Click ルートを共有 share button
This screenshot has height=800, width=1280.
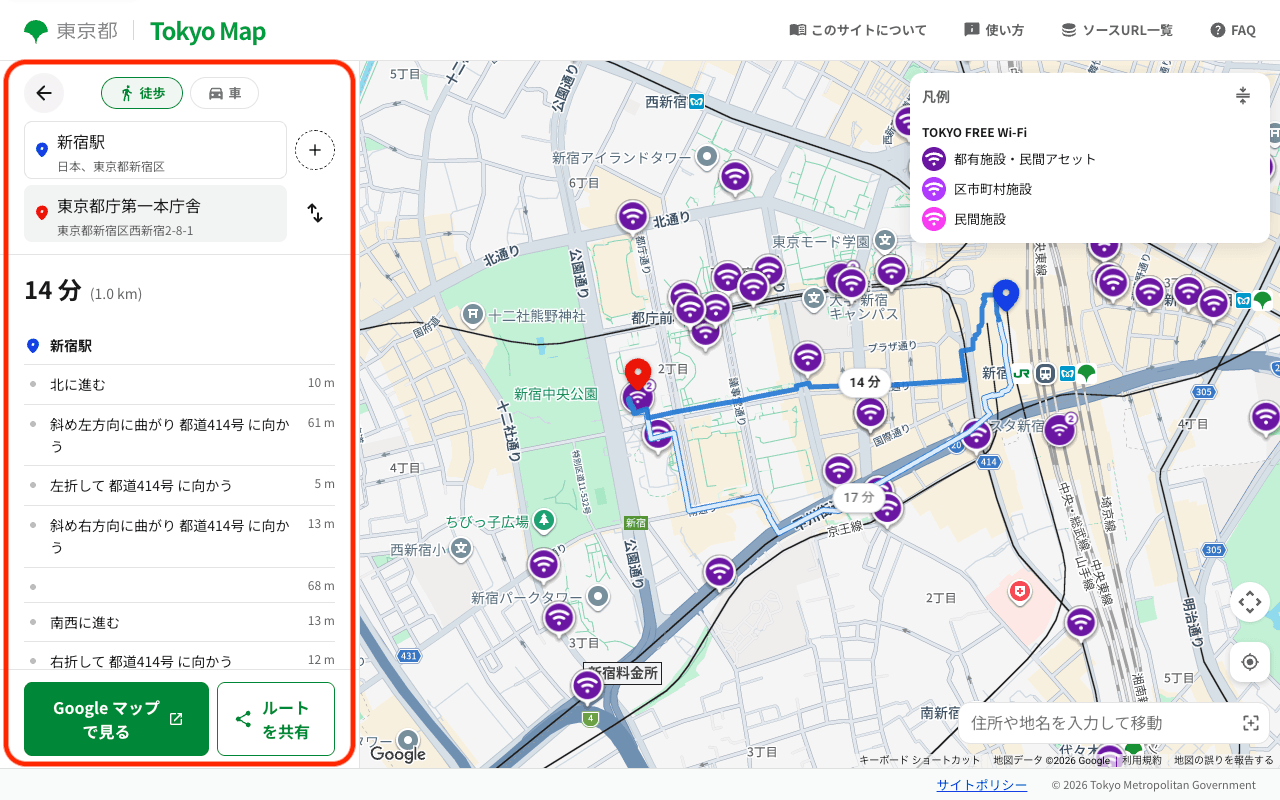(x=276, y=719)
